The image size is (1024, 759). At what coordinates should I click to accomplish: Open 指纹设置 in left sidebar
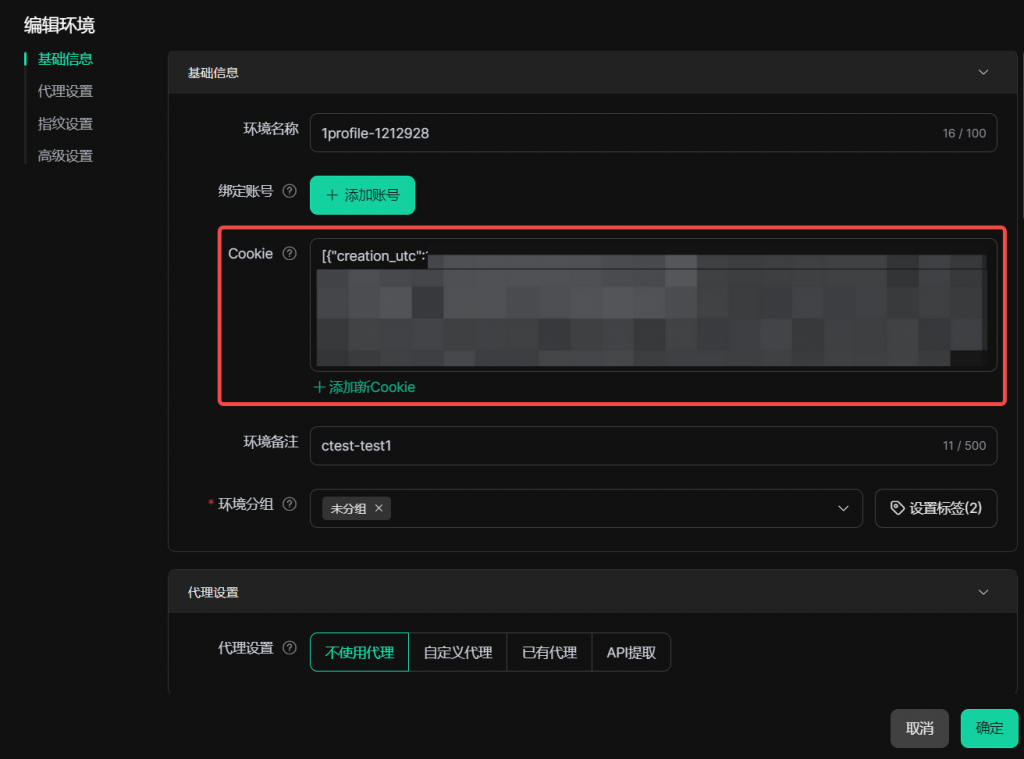coord(65,124)
